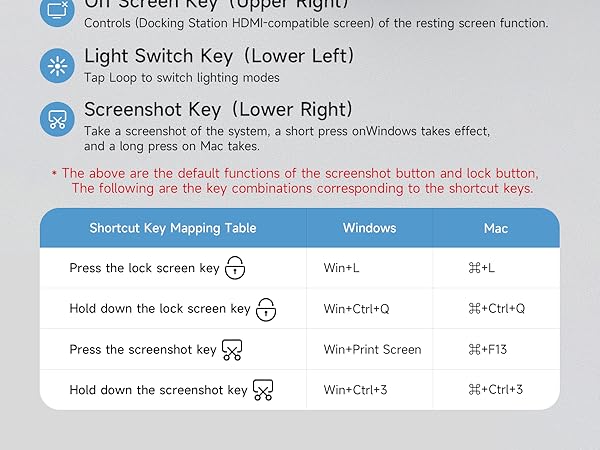The image size is (600, 450).
Task: Click the ⌘+Ctrl+Q Mac shortcut cell
Action: pos(496,309)
